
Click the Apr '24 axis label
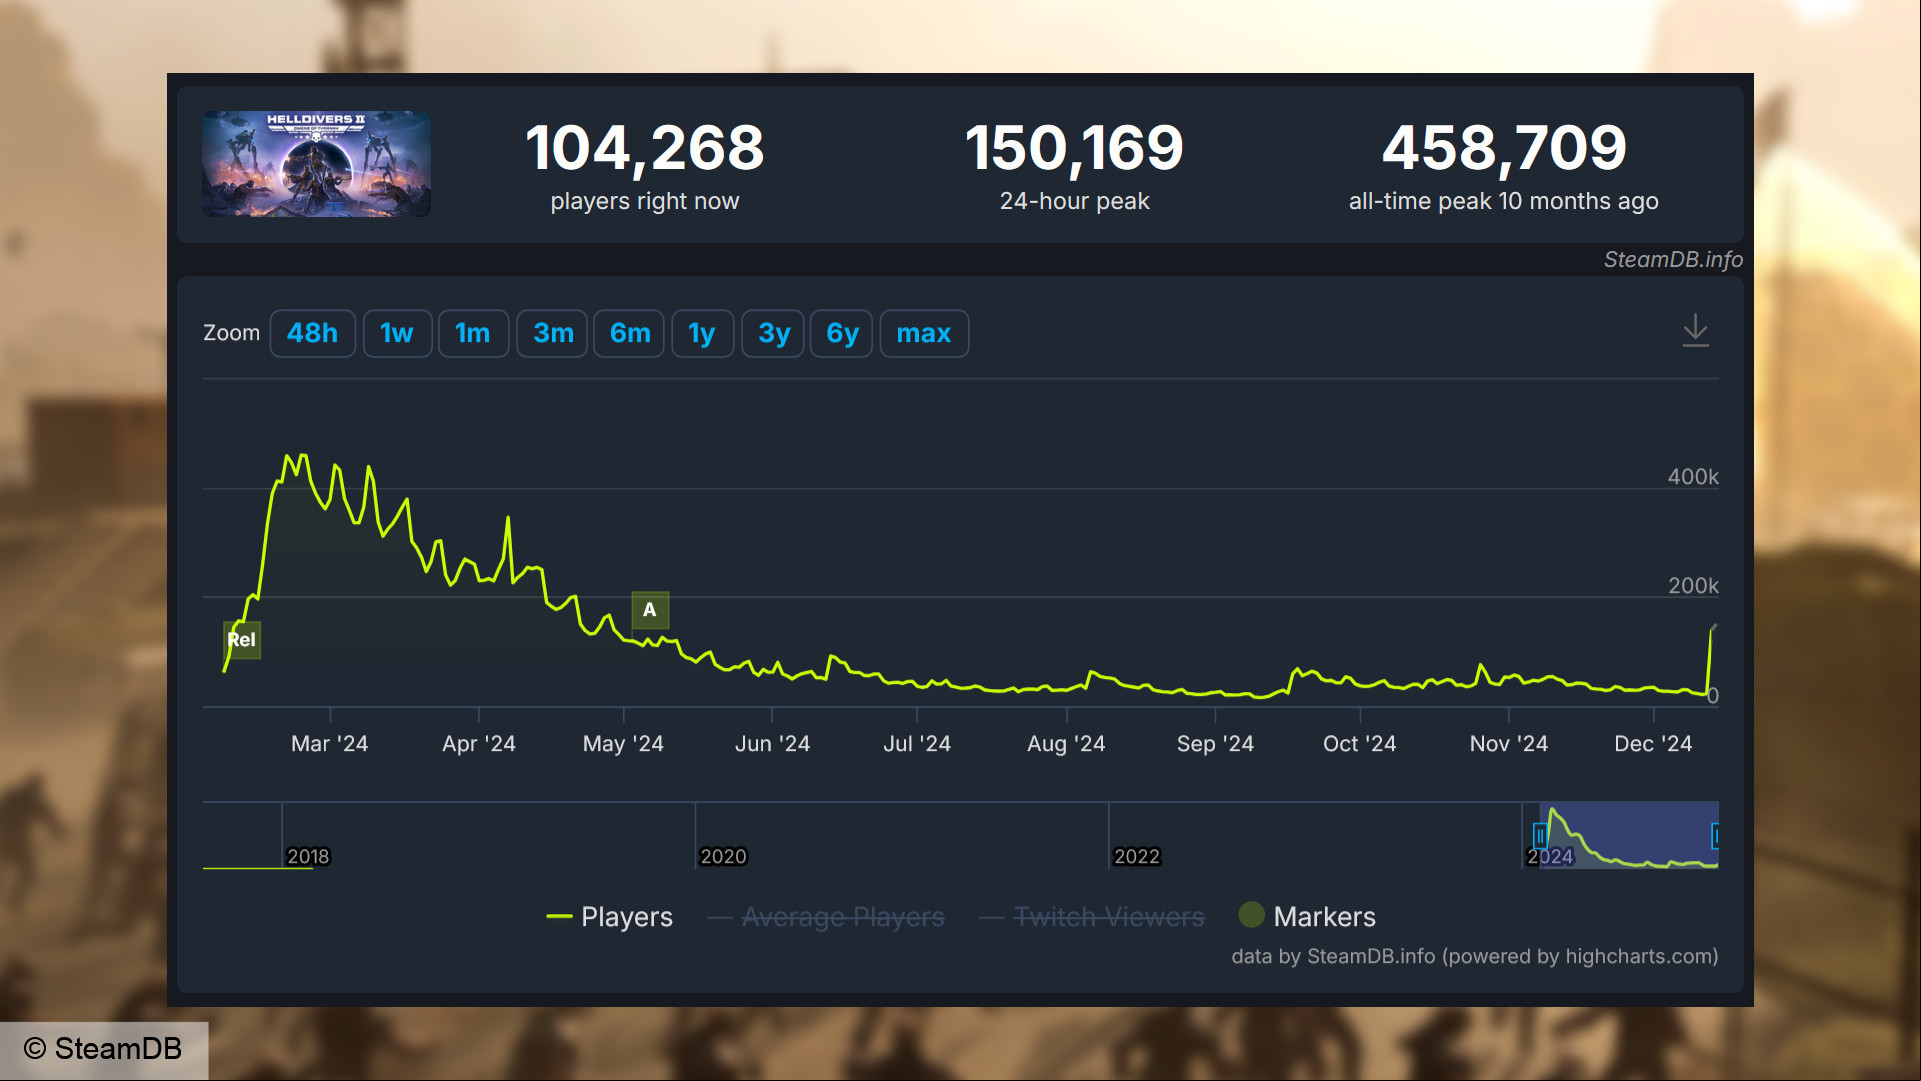(x=479, y=744)
